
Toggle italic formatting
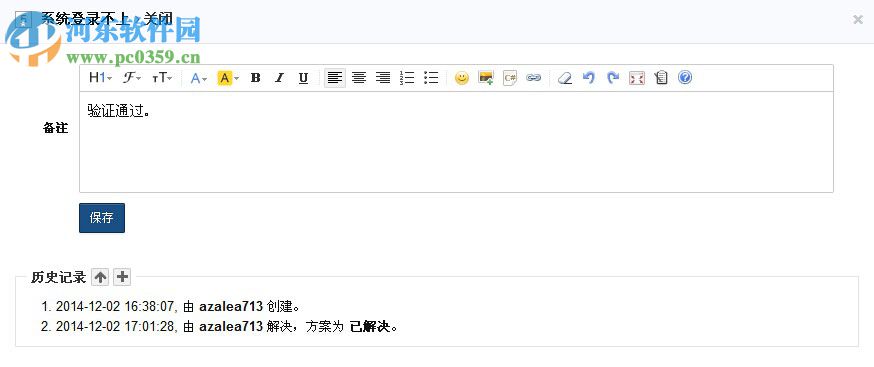pyautogui.click(x=279, y=78)
